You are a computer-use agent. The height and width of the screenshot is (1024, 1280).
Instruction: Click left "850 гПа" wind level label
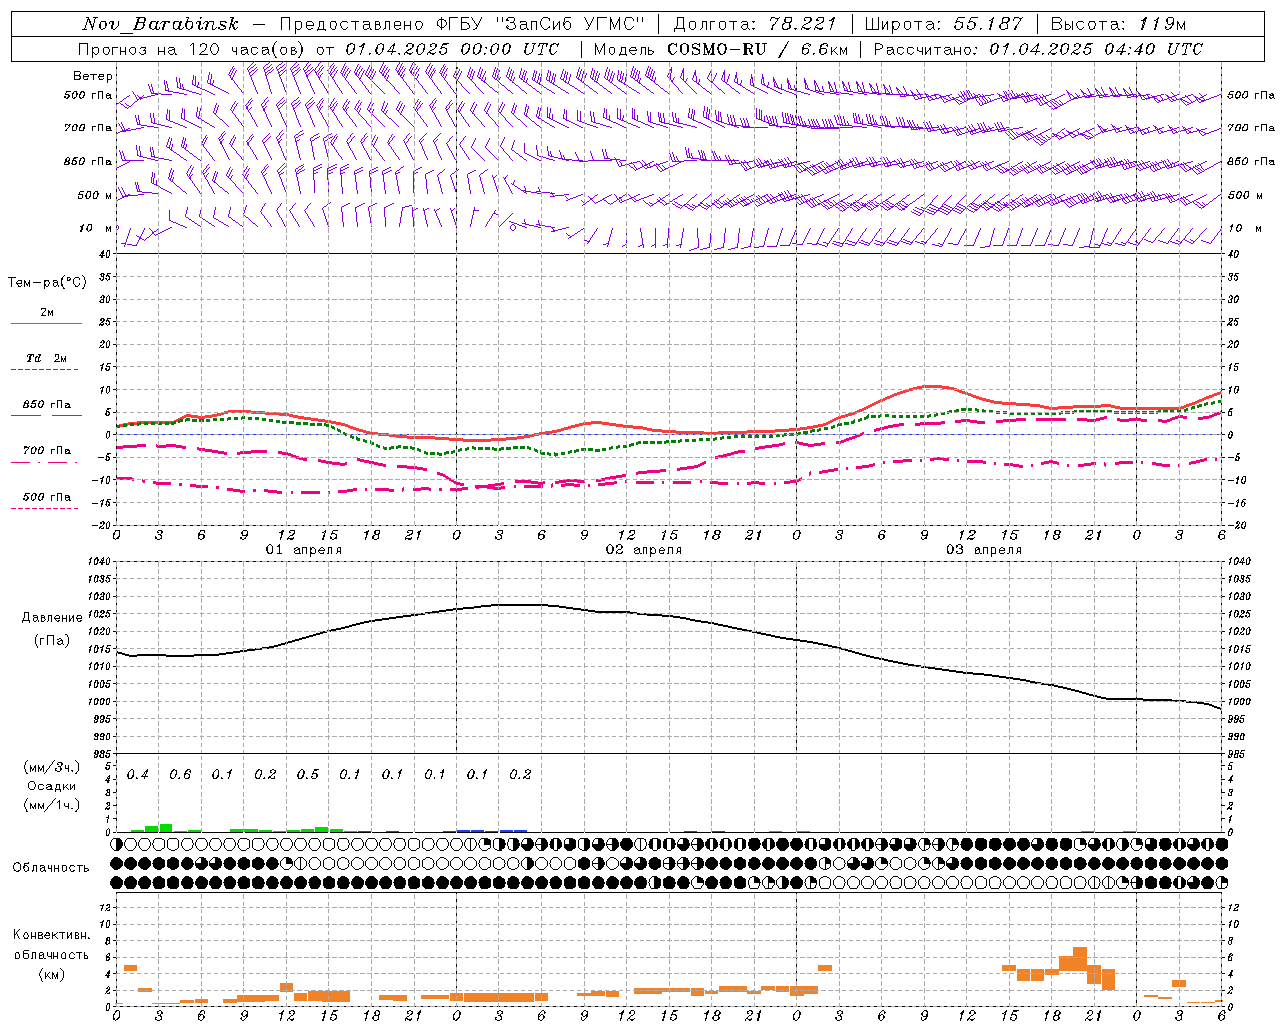[x=88, y=161]
